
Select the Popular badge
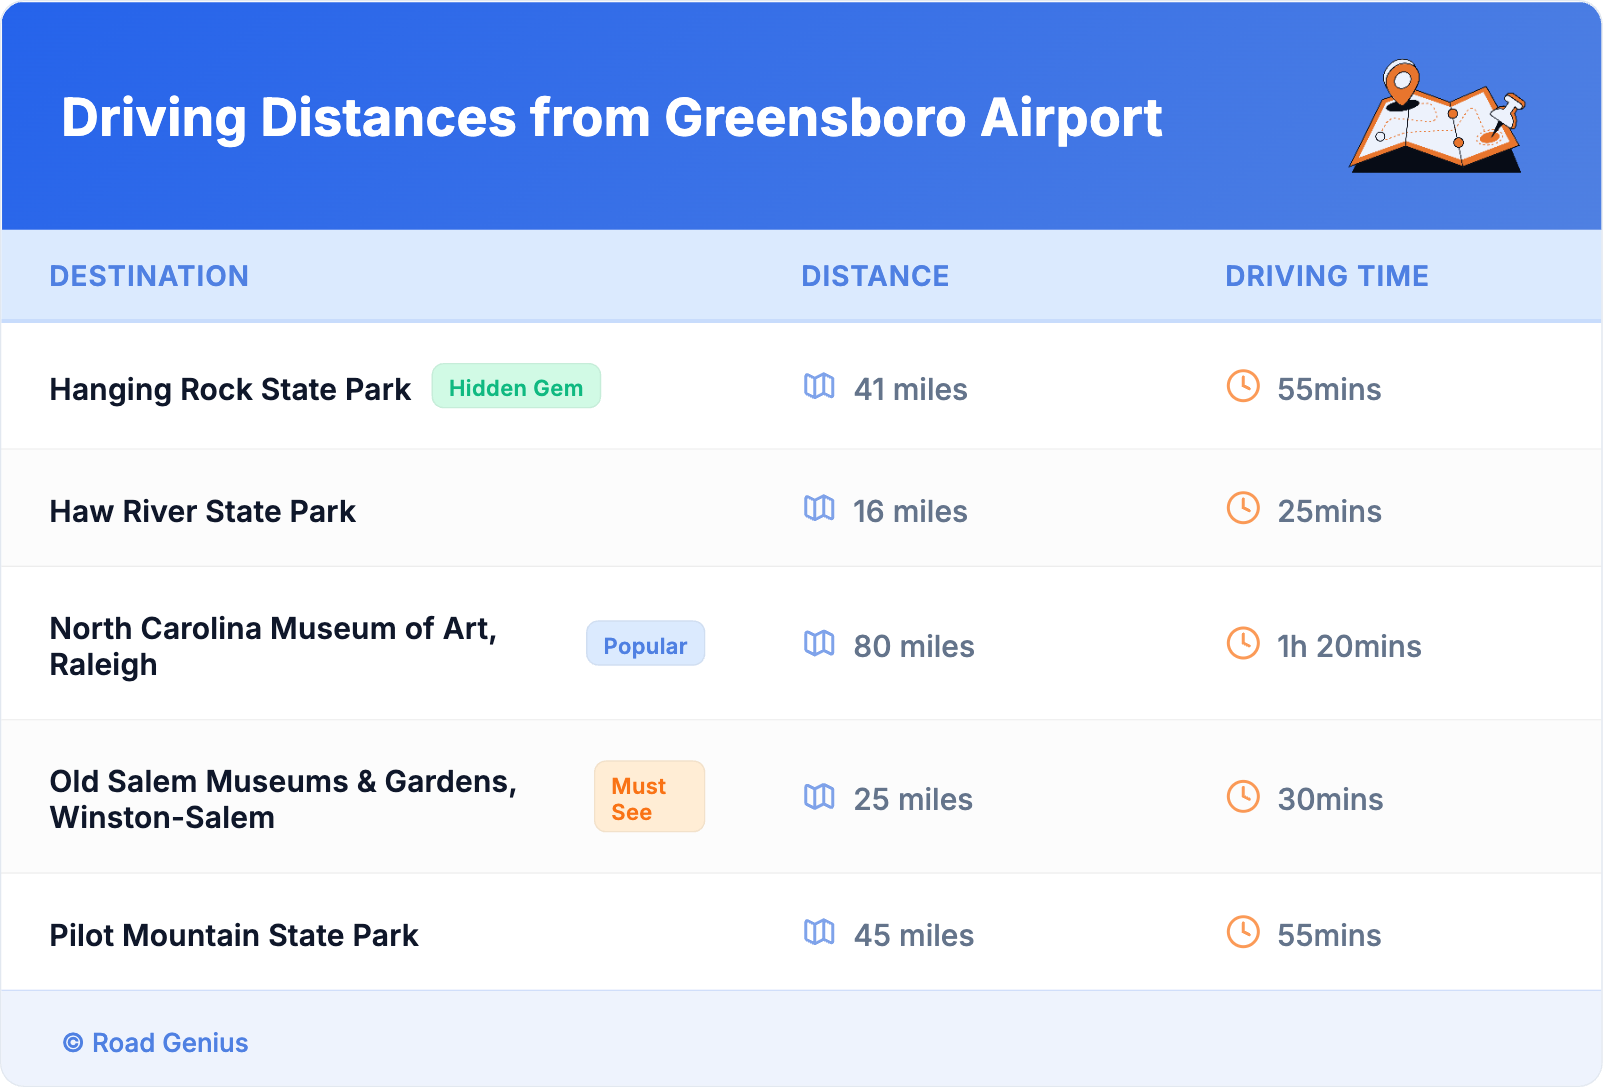click(645, 645)
